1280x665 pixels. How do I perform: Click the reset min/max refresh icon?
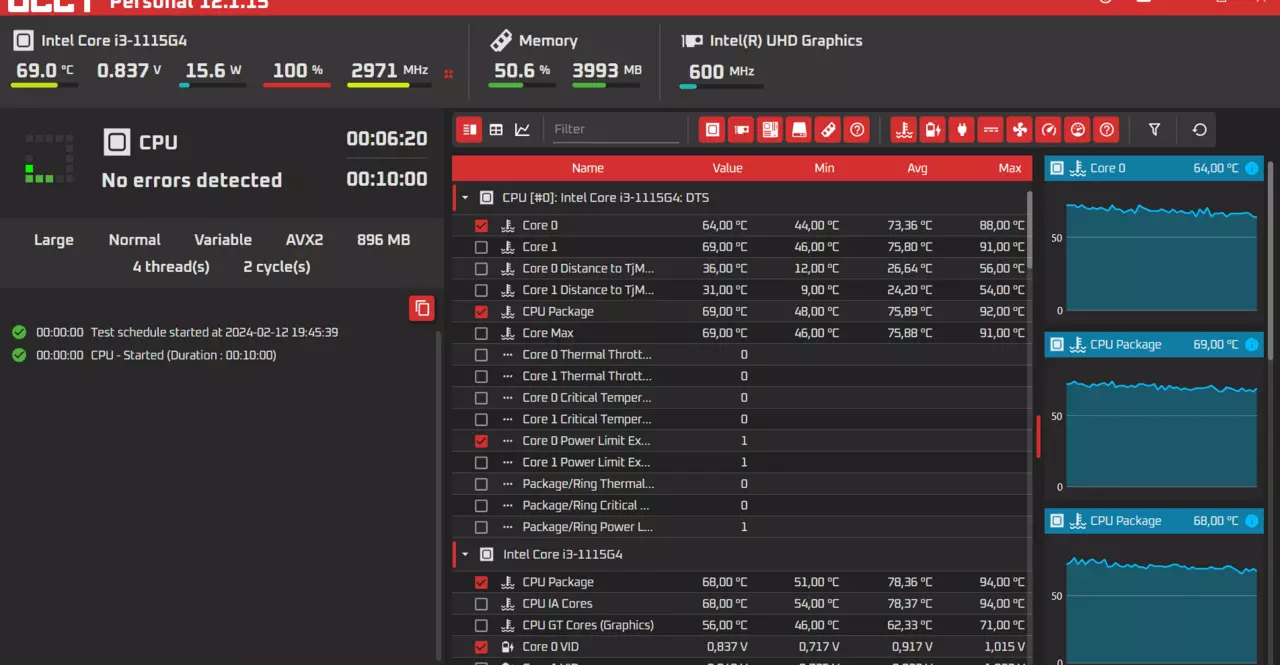[1200, 129]
